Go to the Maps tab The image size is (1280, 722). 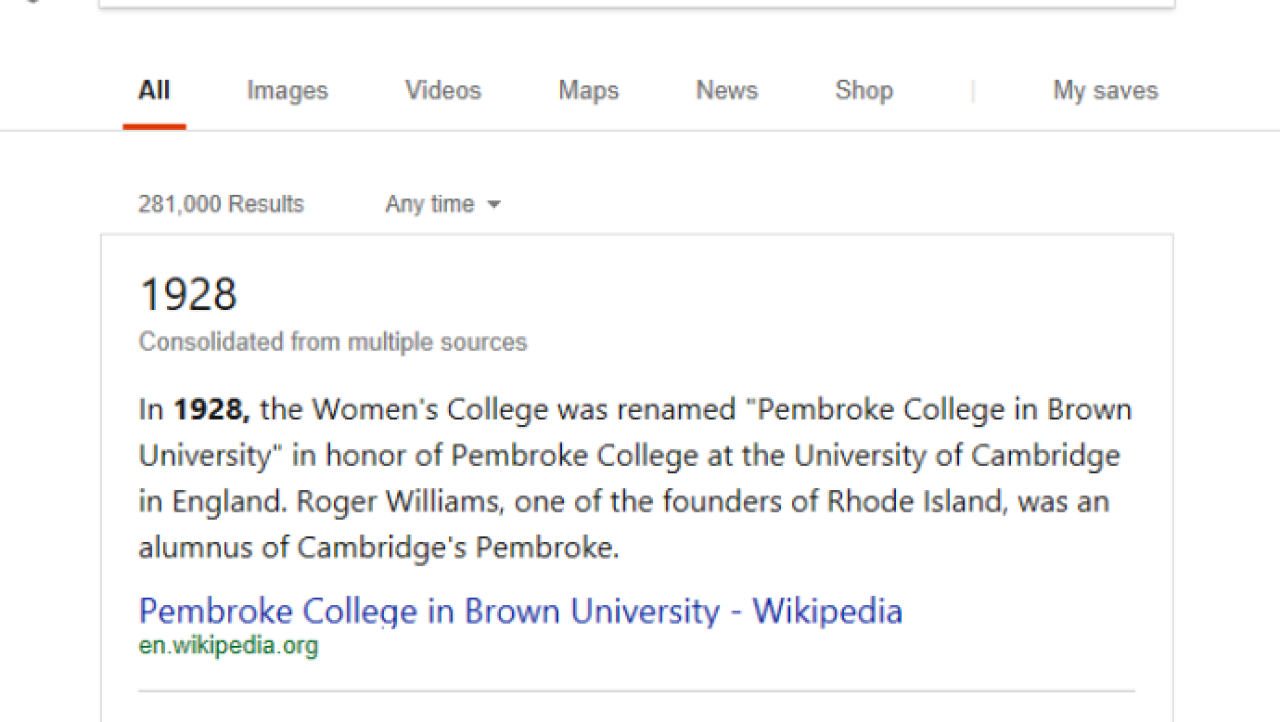pyautogui.click(x=588, y=91)
